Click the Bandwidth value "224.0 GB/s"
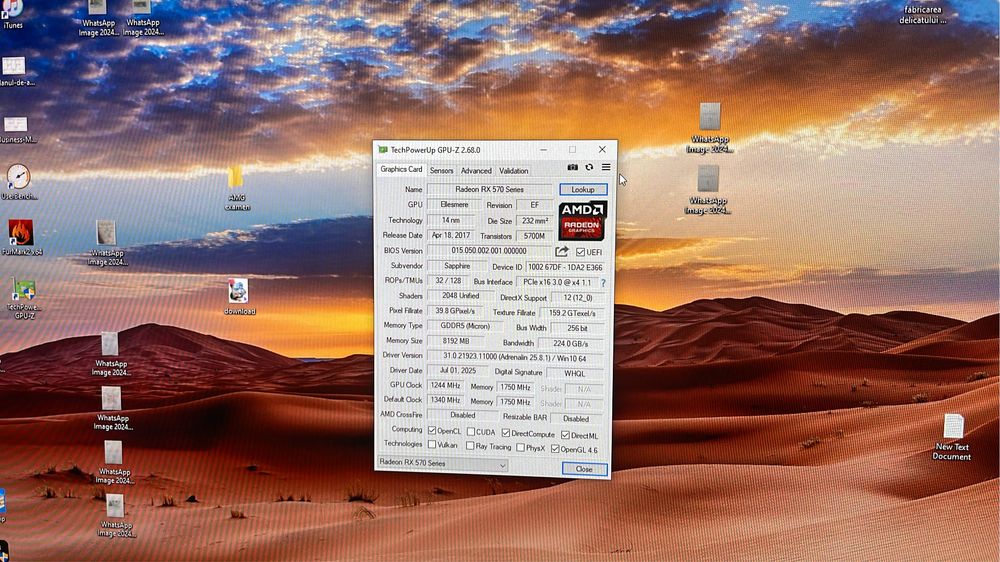Viewport: 1000px width, 562px height. tap(571, 344)
